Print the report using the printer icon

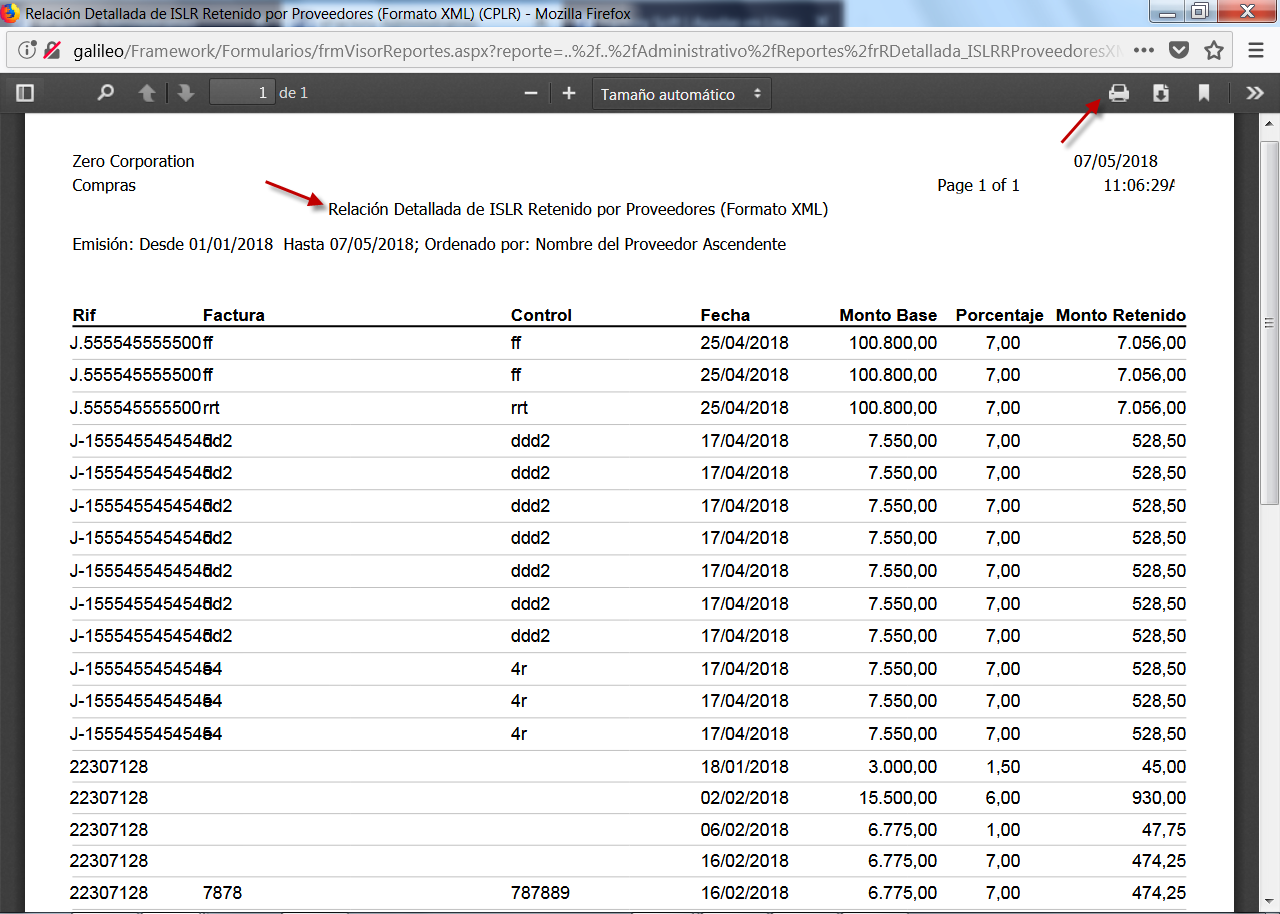[x=1119, y=94]
